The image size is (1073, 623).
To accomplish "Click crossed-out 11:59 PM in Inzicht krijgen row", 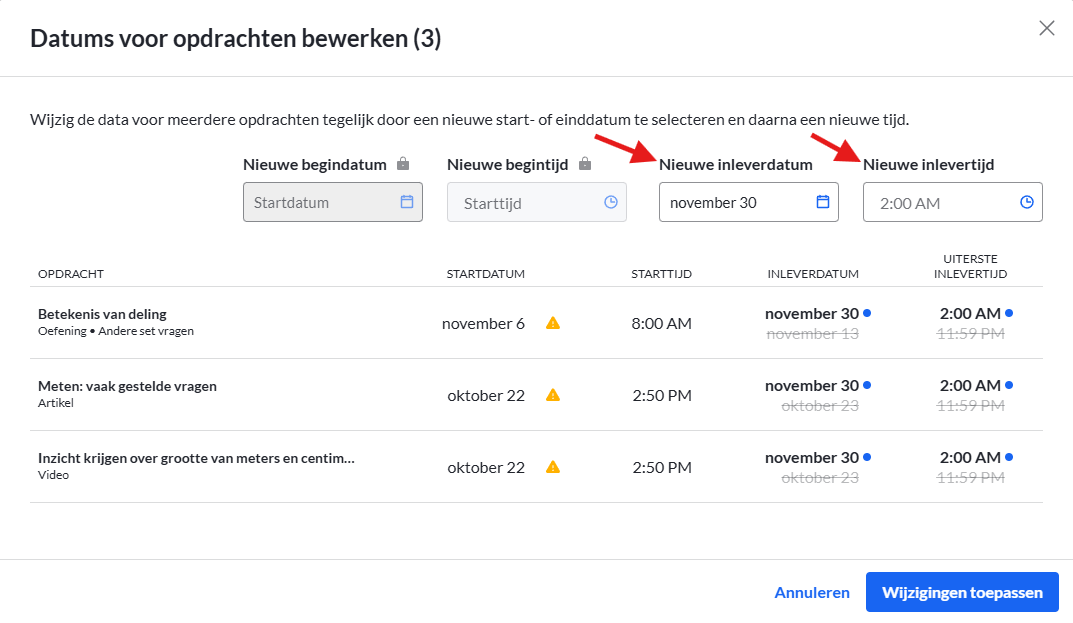I will point(970,477).
